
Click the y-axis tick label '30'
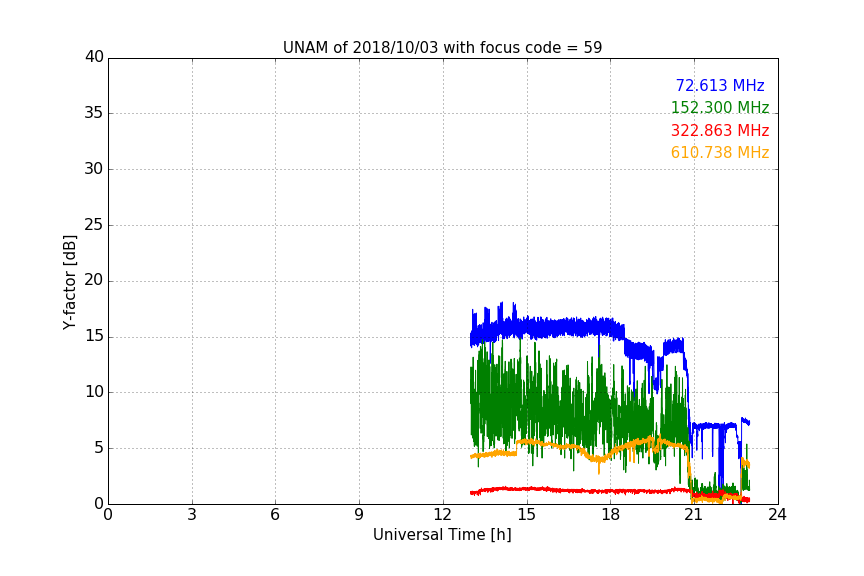coord(94,169)
